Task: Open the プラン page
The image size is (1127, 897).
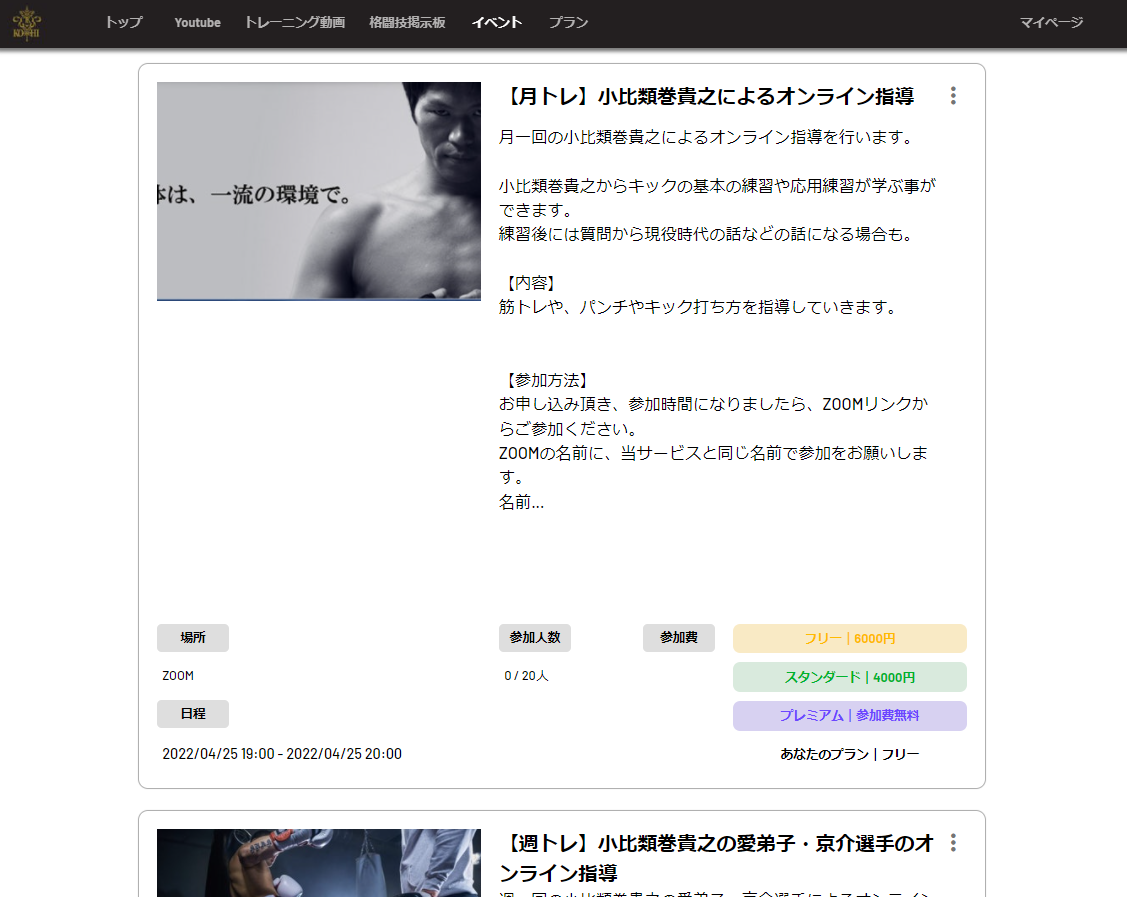Action: click(x=568, y=23)
